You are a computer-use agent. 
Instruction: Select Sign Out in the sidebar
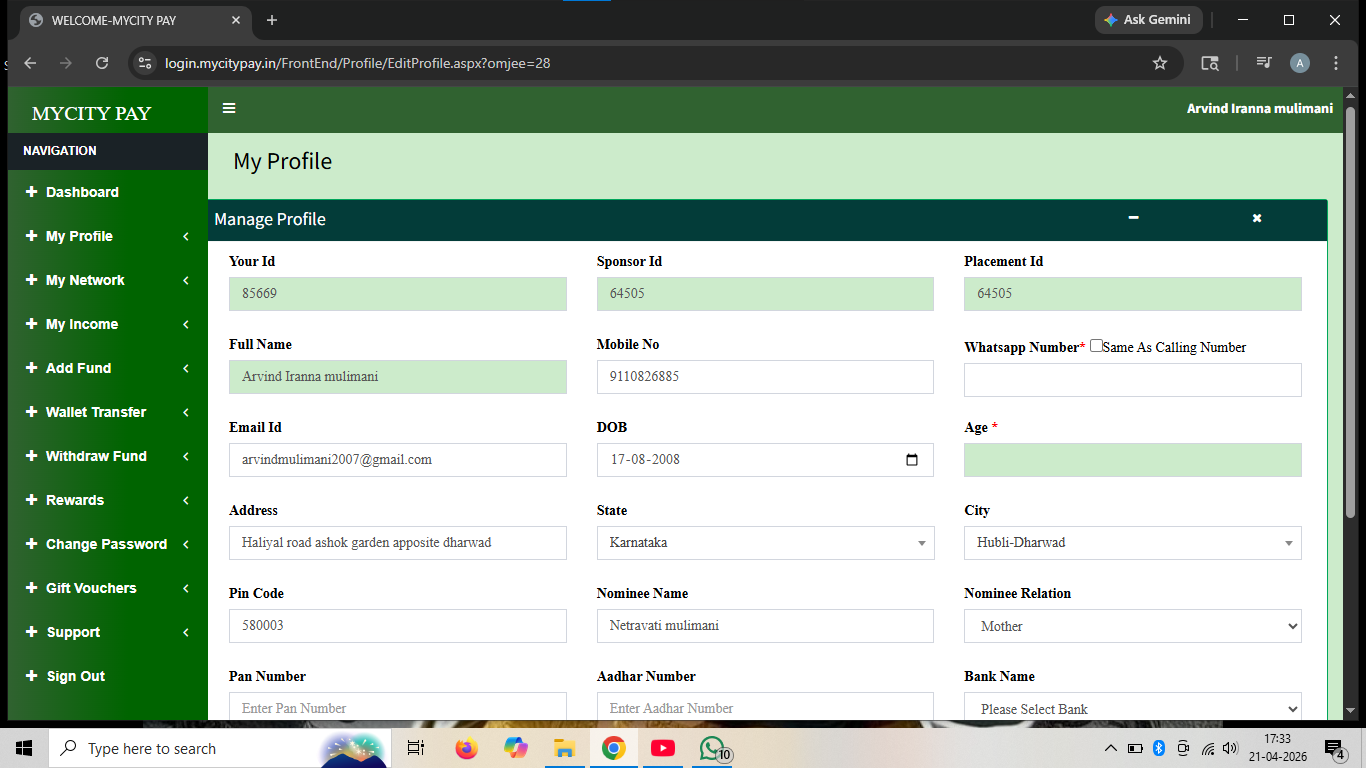108,676
